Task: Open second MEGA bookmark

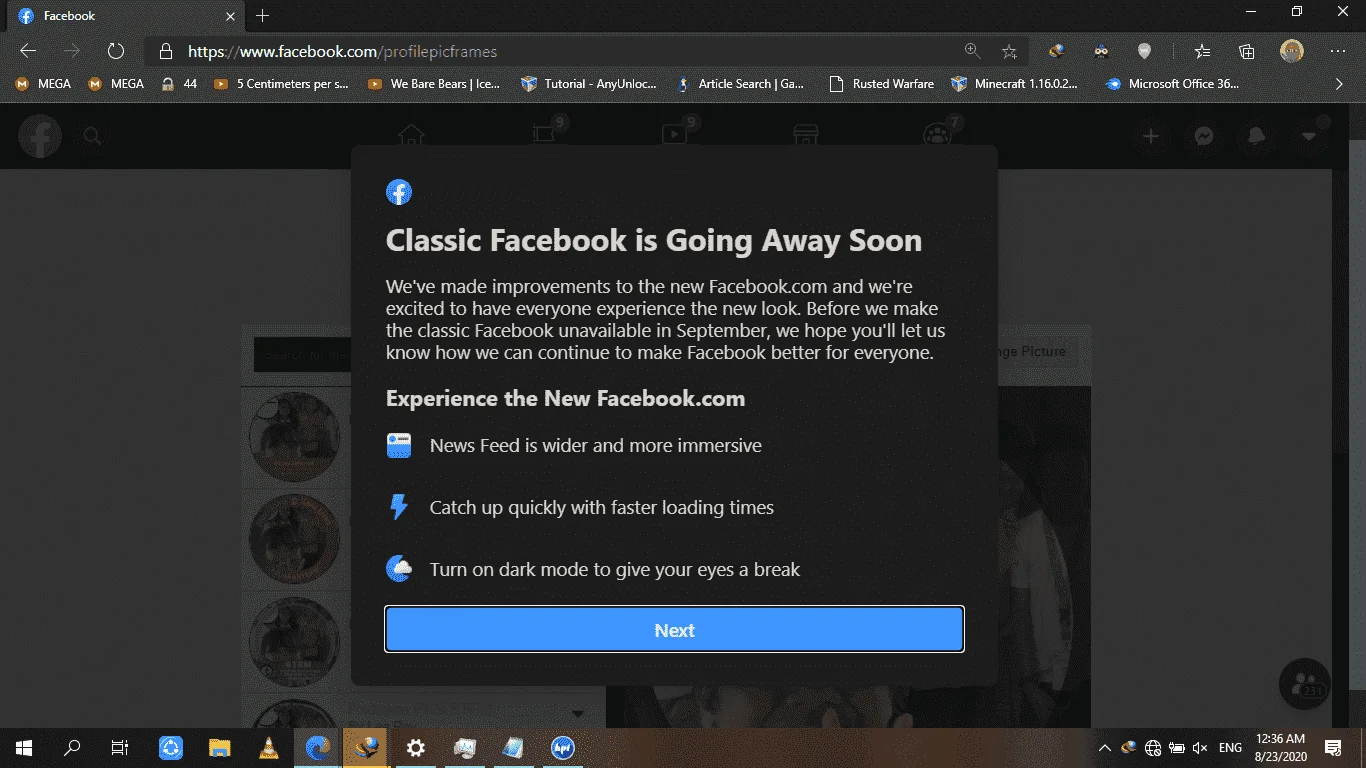Action: [116, 84]
